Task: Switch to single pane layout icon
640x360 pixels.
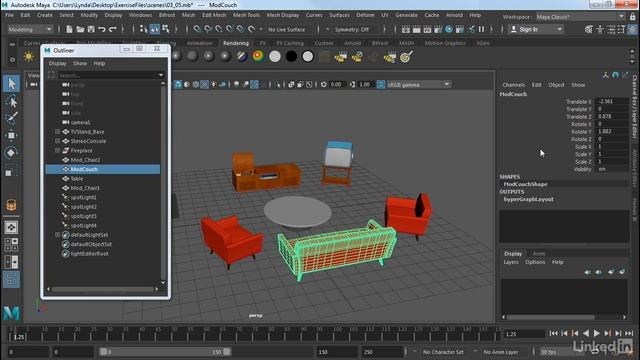Action: [x=11, y=227]
